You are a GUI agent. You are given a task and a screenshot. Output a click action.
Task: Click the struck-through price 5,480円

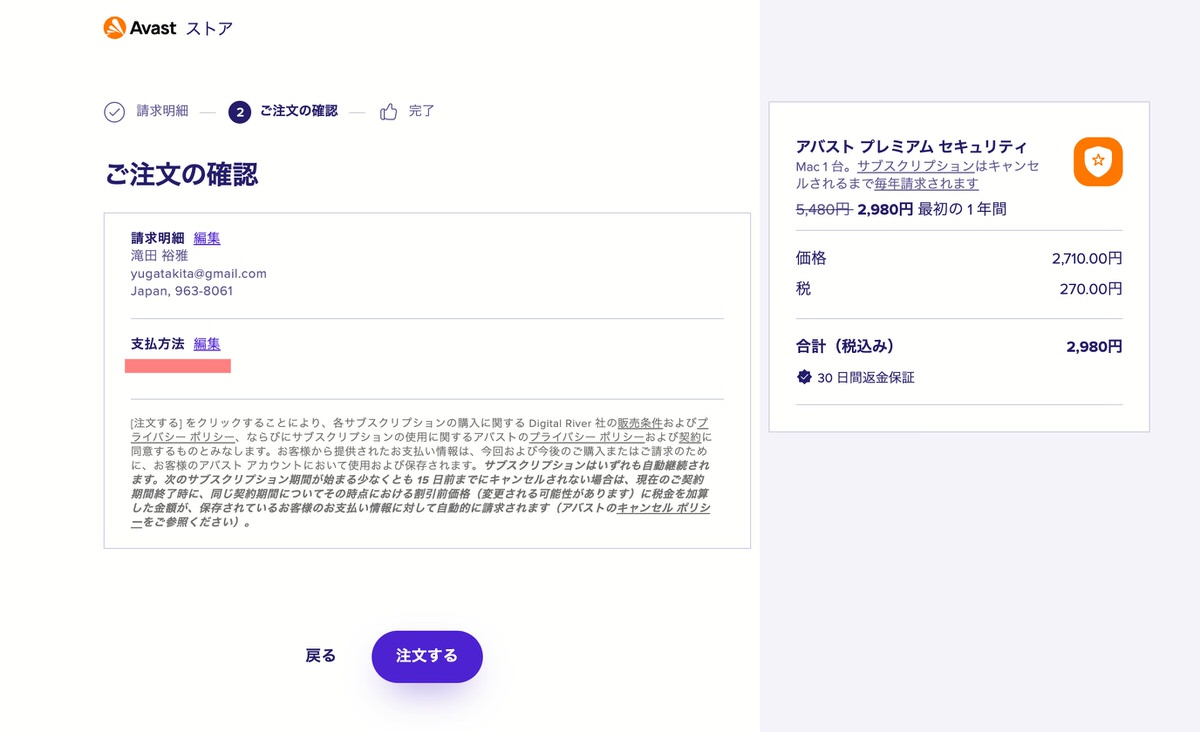[x=823, y=209]
